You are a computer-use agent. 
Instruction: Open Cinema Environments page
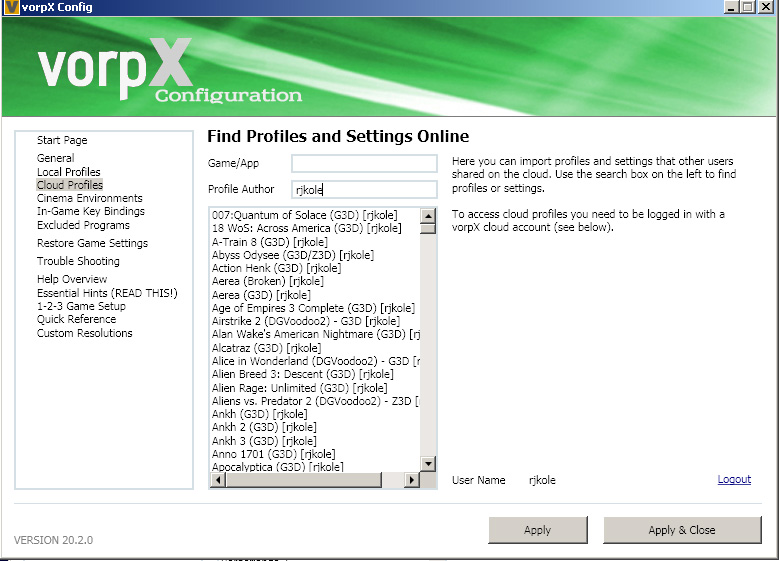(x=89, y=198)
